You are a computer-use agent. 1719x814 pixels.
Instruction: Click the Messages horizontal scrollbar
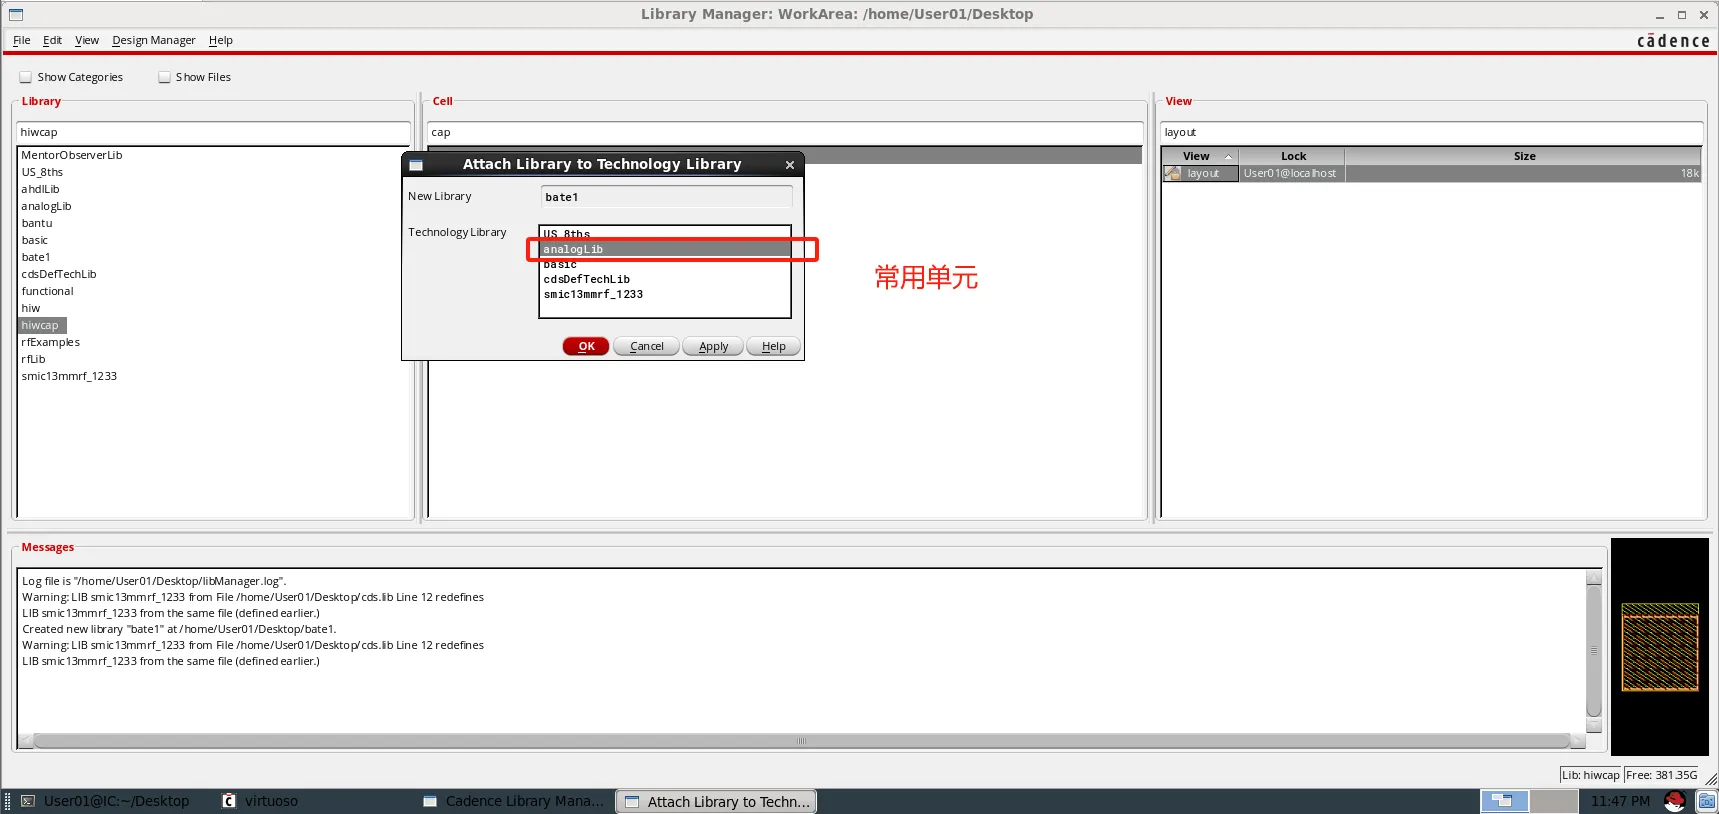pyautogui.click(x=800, y=741)
